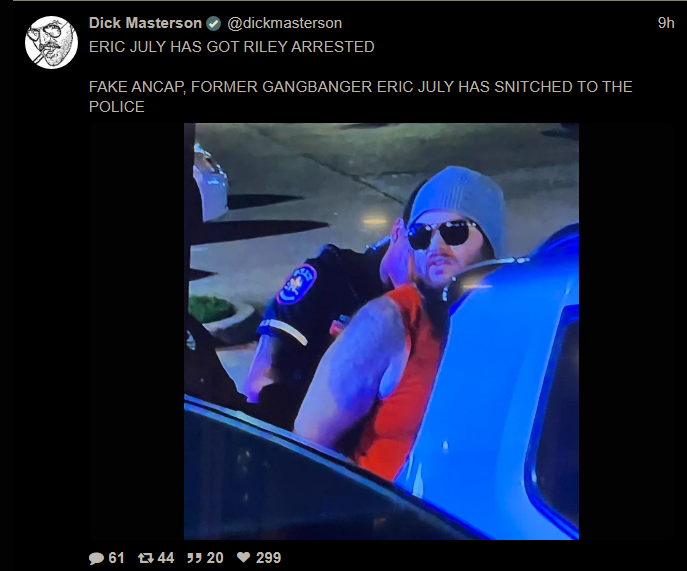
Task: Open the @dickmasterson handle link
Action: pos(284,23)
